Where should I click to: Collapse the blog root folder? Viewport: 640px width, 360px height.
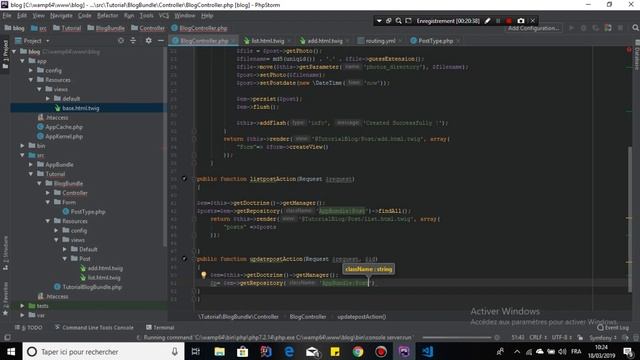pos(14,52)
